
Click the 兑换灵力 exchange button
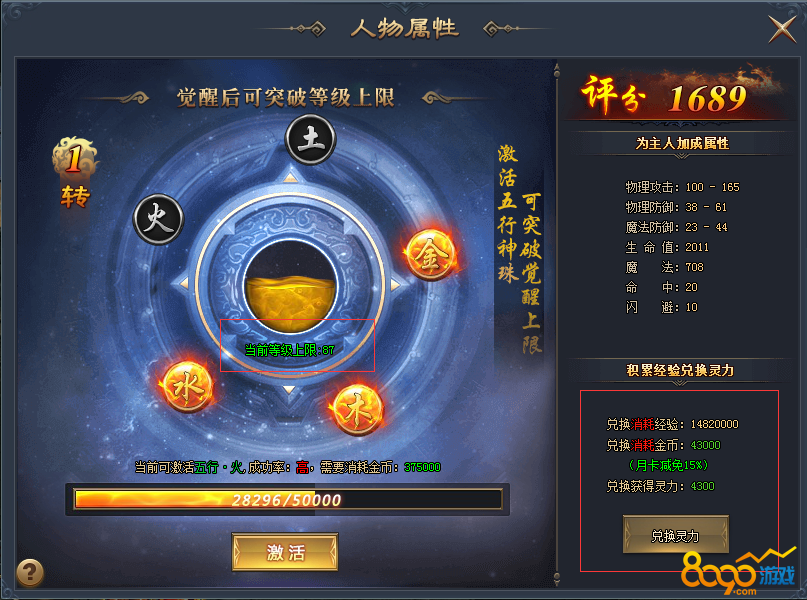[675, 535]
